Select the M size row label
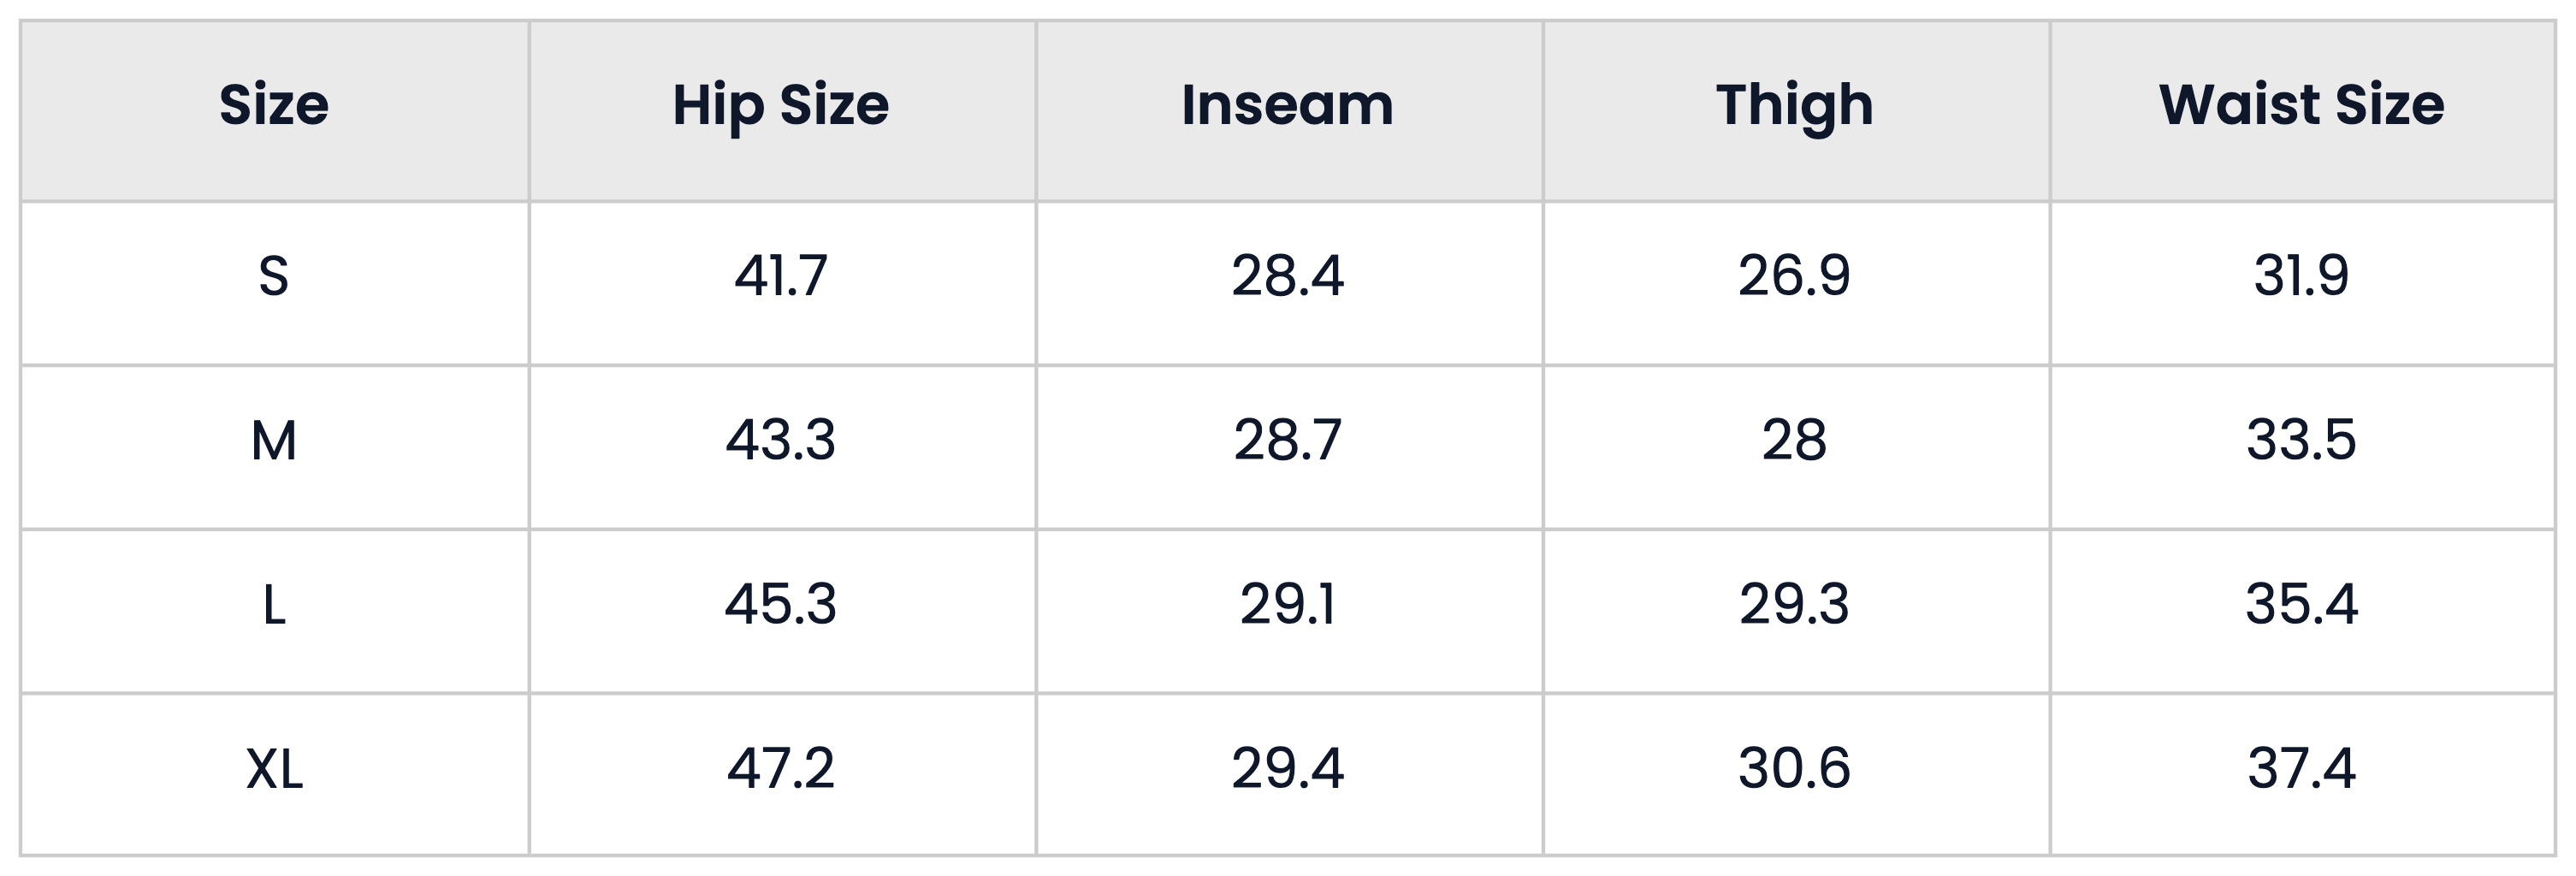 click(x=274, y=440)
